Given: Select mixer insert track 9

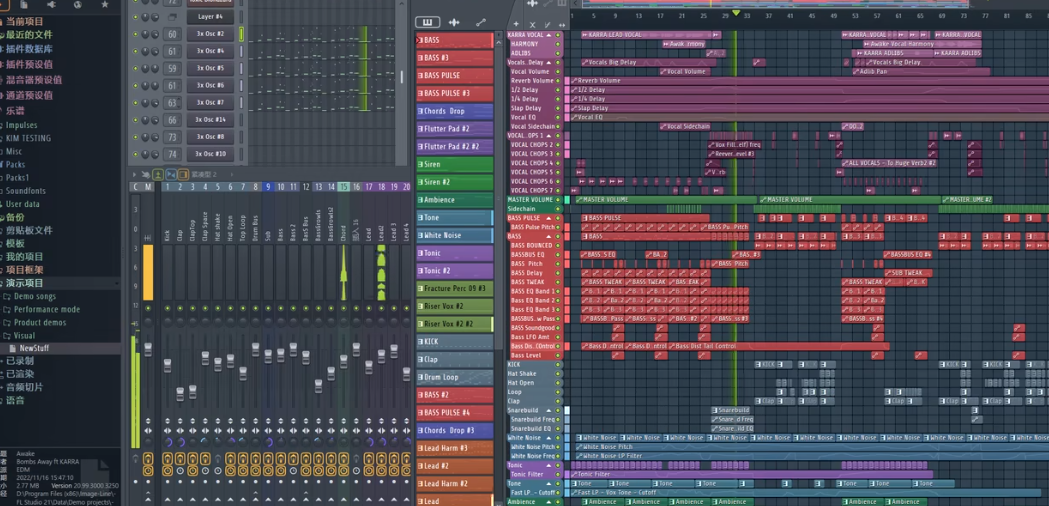Looking at the screenshot, I should (x=268, y=187).
